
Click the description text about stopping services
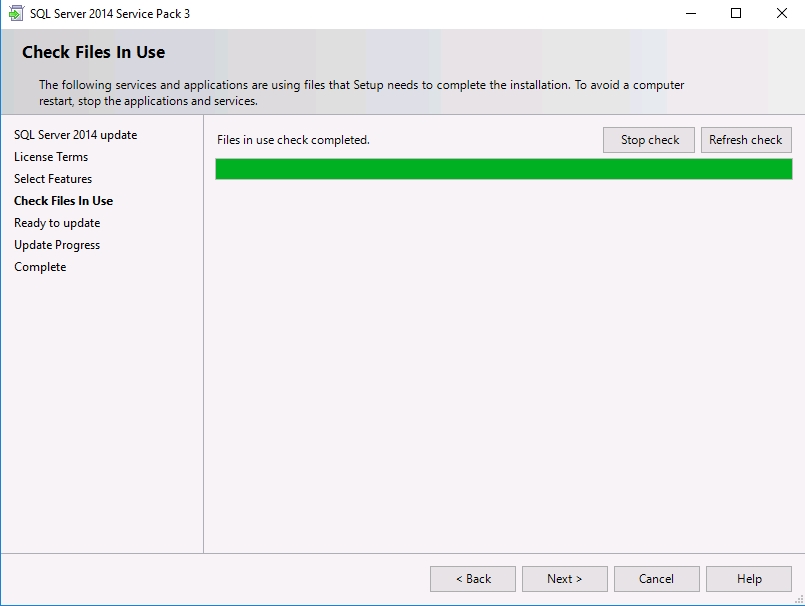pos(361,93)
